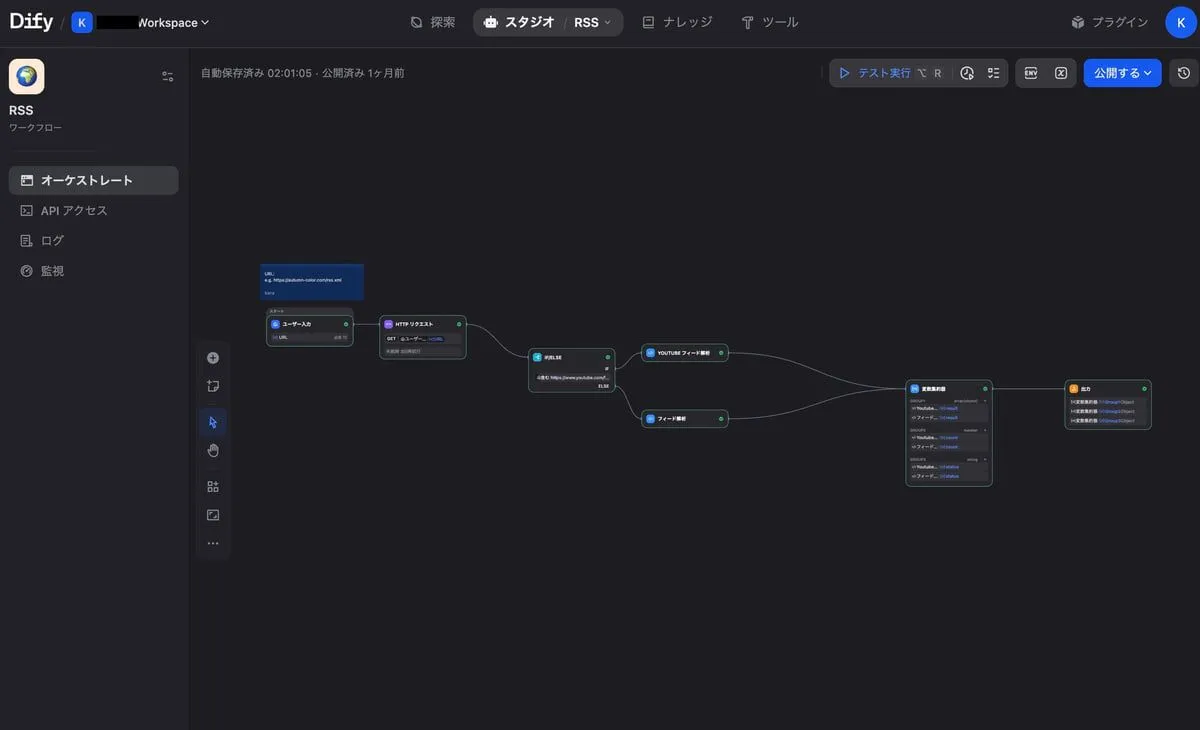Click the organize nodes icon

point(213,487)
